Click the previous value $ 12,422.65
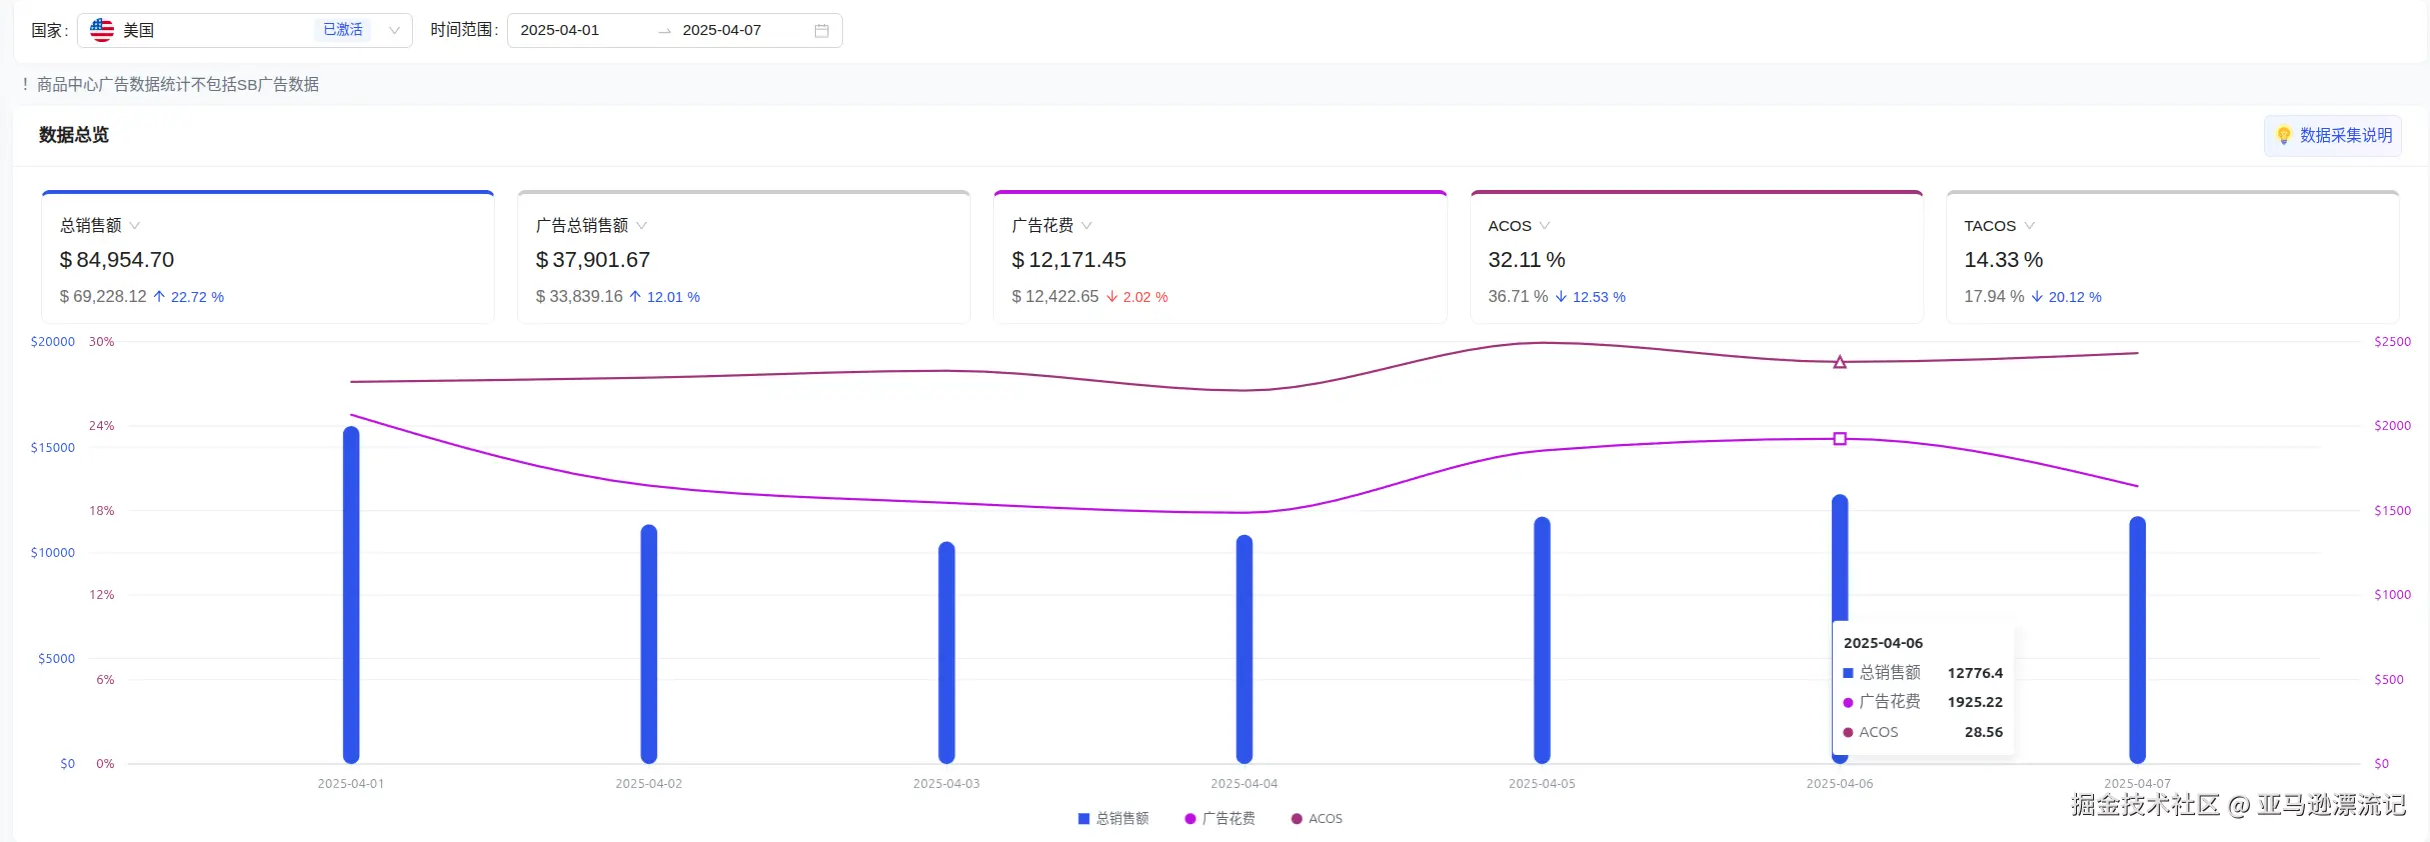The width and height of the screenshot is (2430, 842). tap(1055, 297)
